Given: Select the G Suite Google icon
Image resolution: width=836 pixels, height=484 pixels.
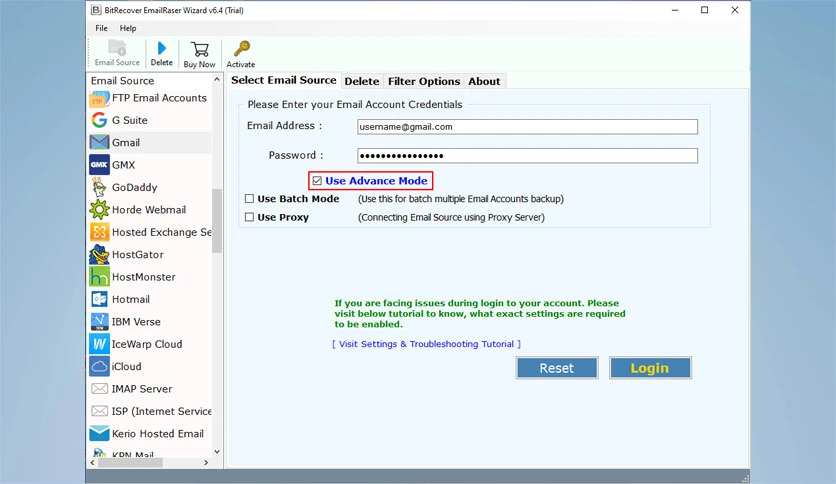Looking at the screenshot, I should pyautogui.click(x=99, y=120).
